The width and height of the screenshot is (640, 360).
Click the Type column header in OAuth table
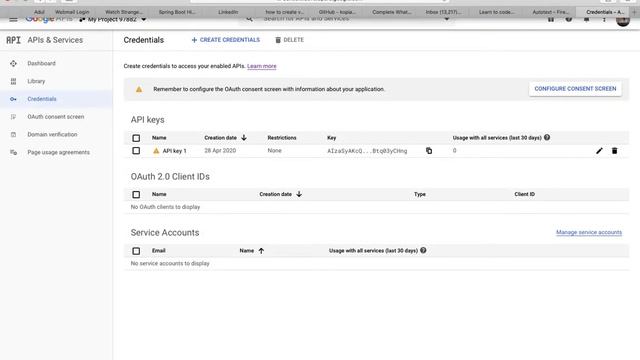click(420, 194)
